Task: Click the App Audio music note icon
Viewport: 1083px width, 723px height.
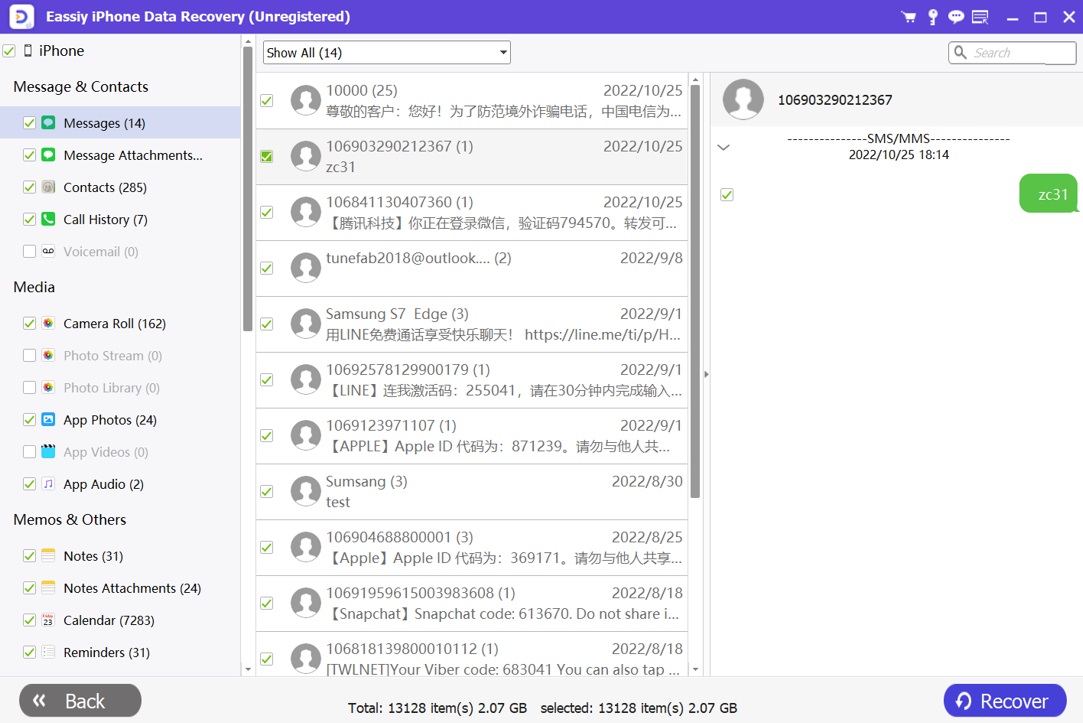Action: (x=48, y=484)
